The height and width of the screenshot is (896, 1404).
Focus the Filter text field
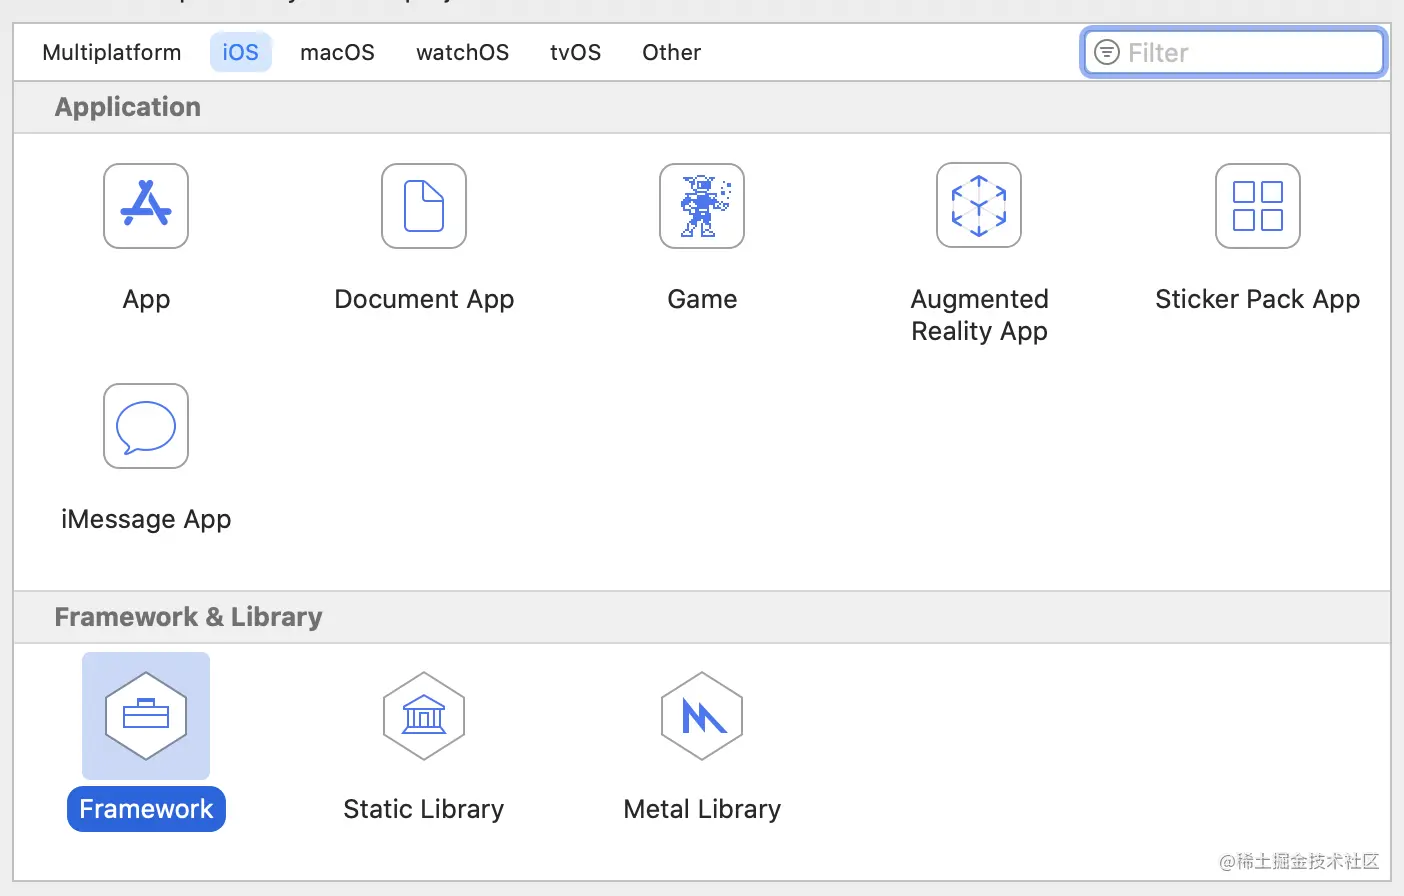[1234, 52]
